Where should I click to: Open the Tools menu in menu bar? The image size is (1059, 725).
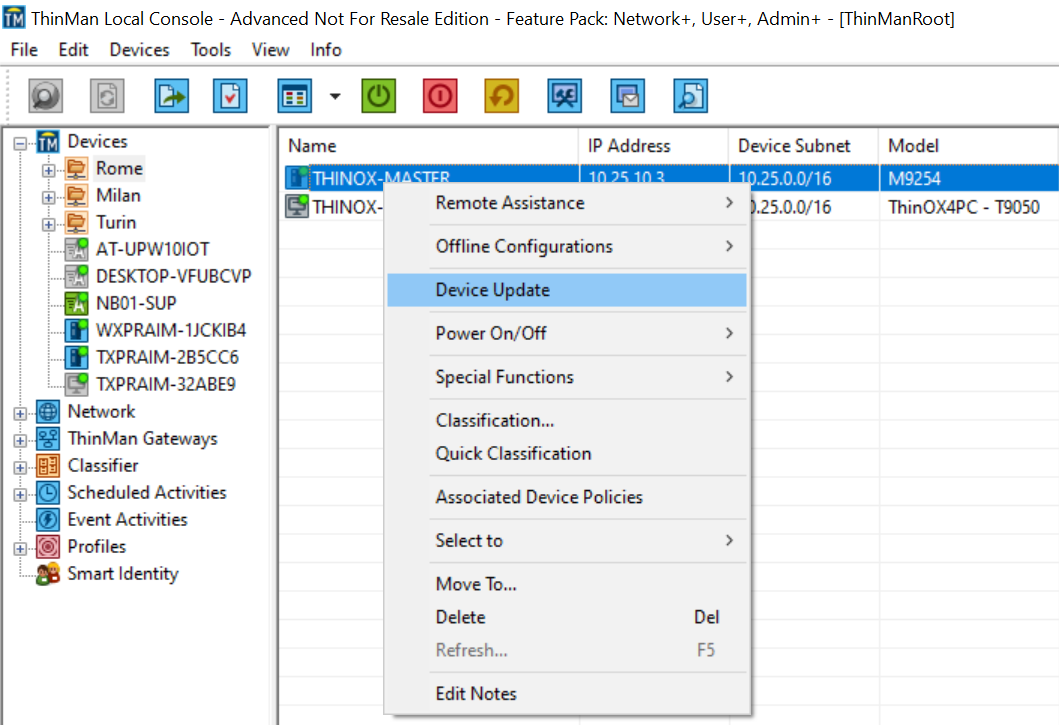[x=210, y=50]
